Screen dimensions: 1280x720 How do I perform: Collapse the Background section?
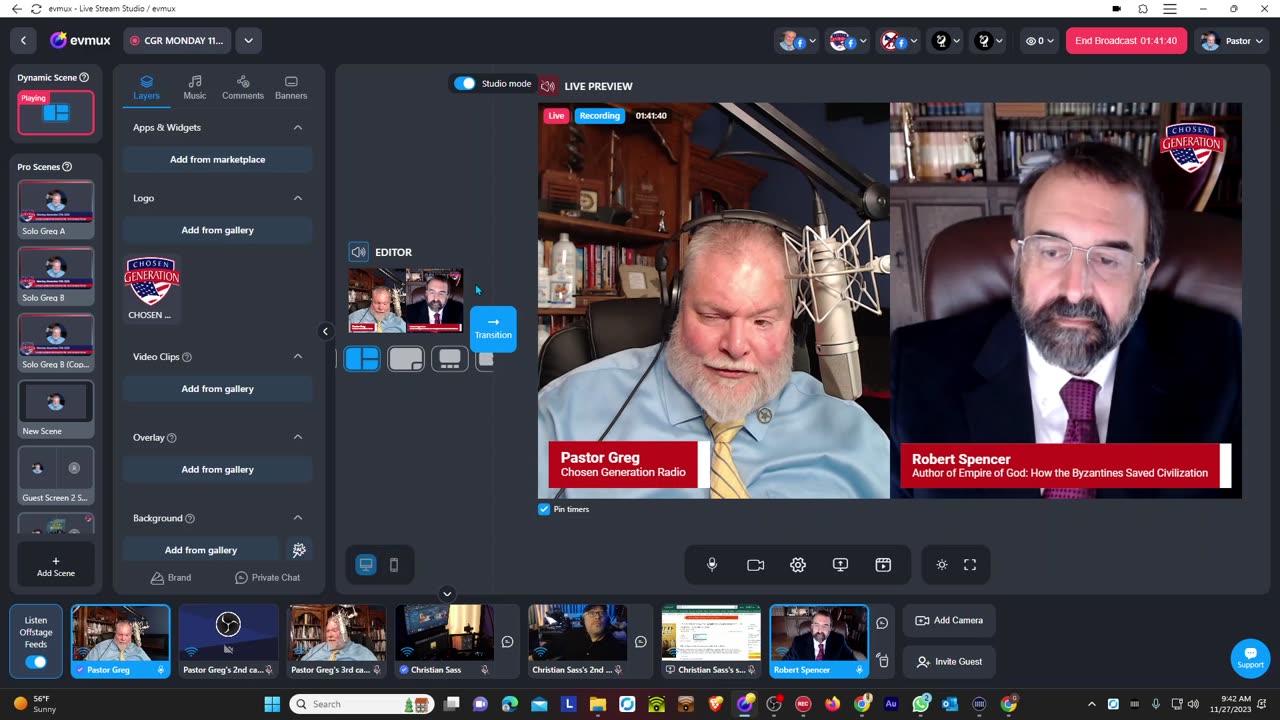pyautogui.click(x=298, y=518)
